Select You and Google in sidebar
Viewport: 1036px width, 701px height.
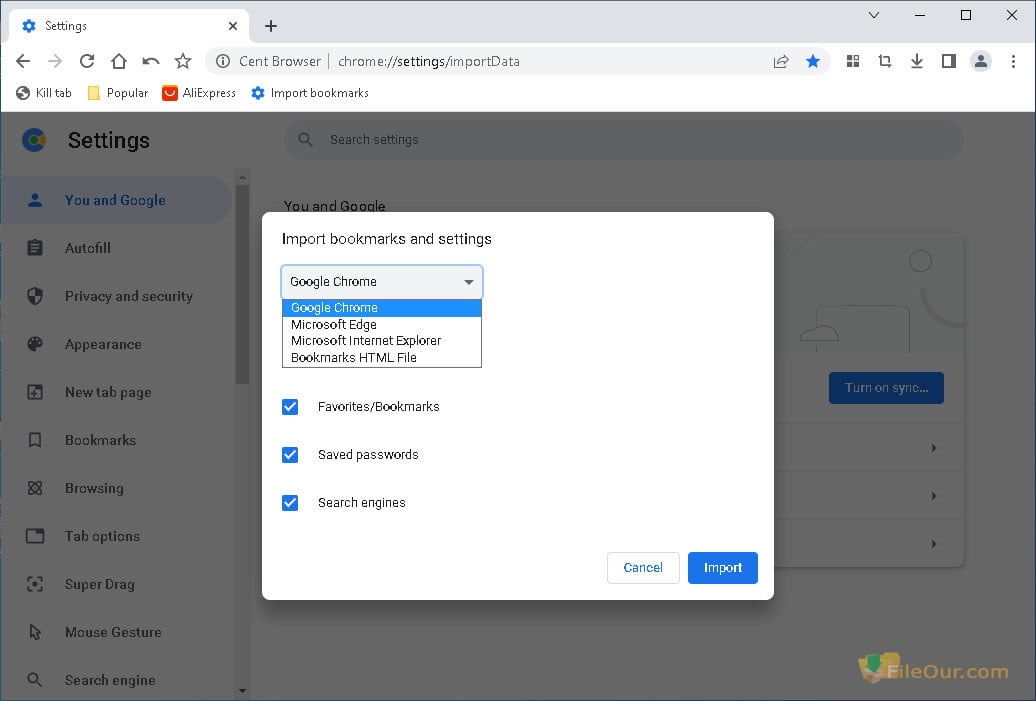coord(116,200)
